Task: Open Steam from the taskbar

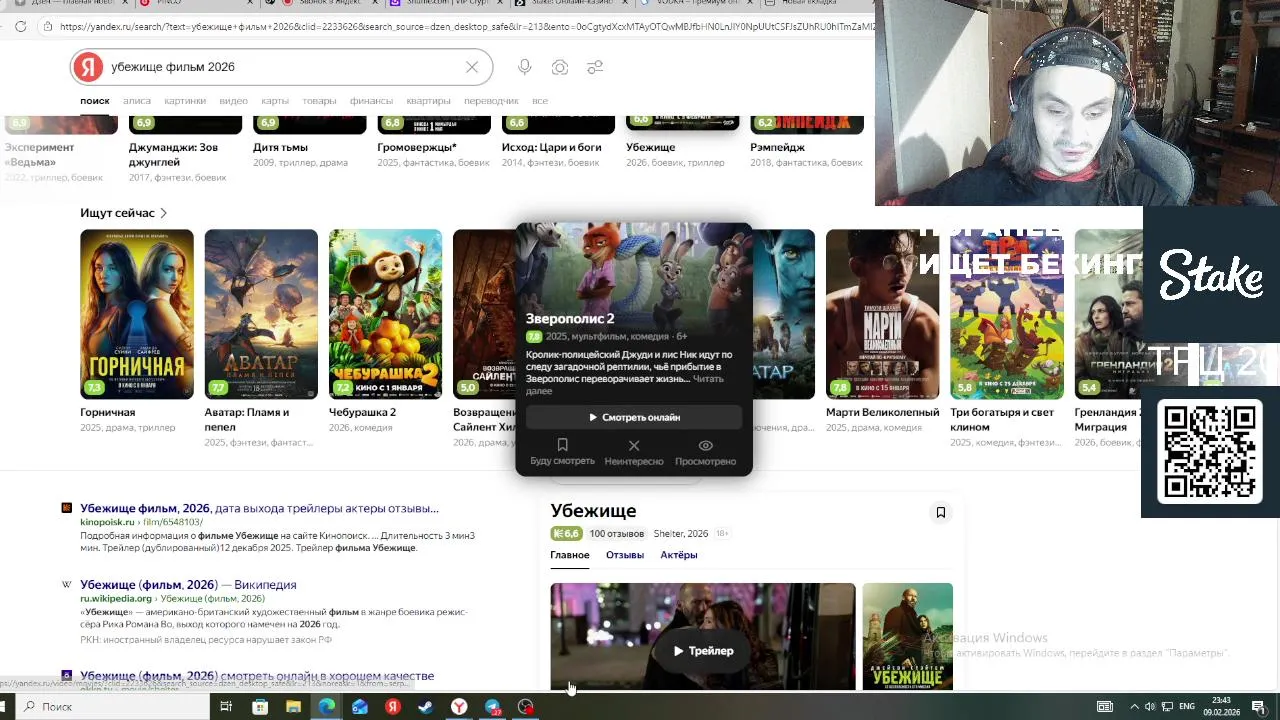Action: [x=426, y=707]
